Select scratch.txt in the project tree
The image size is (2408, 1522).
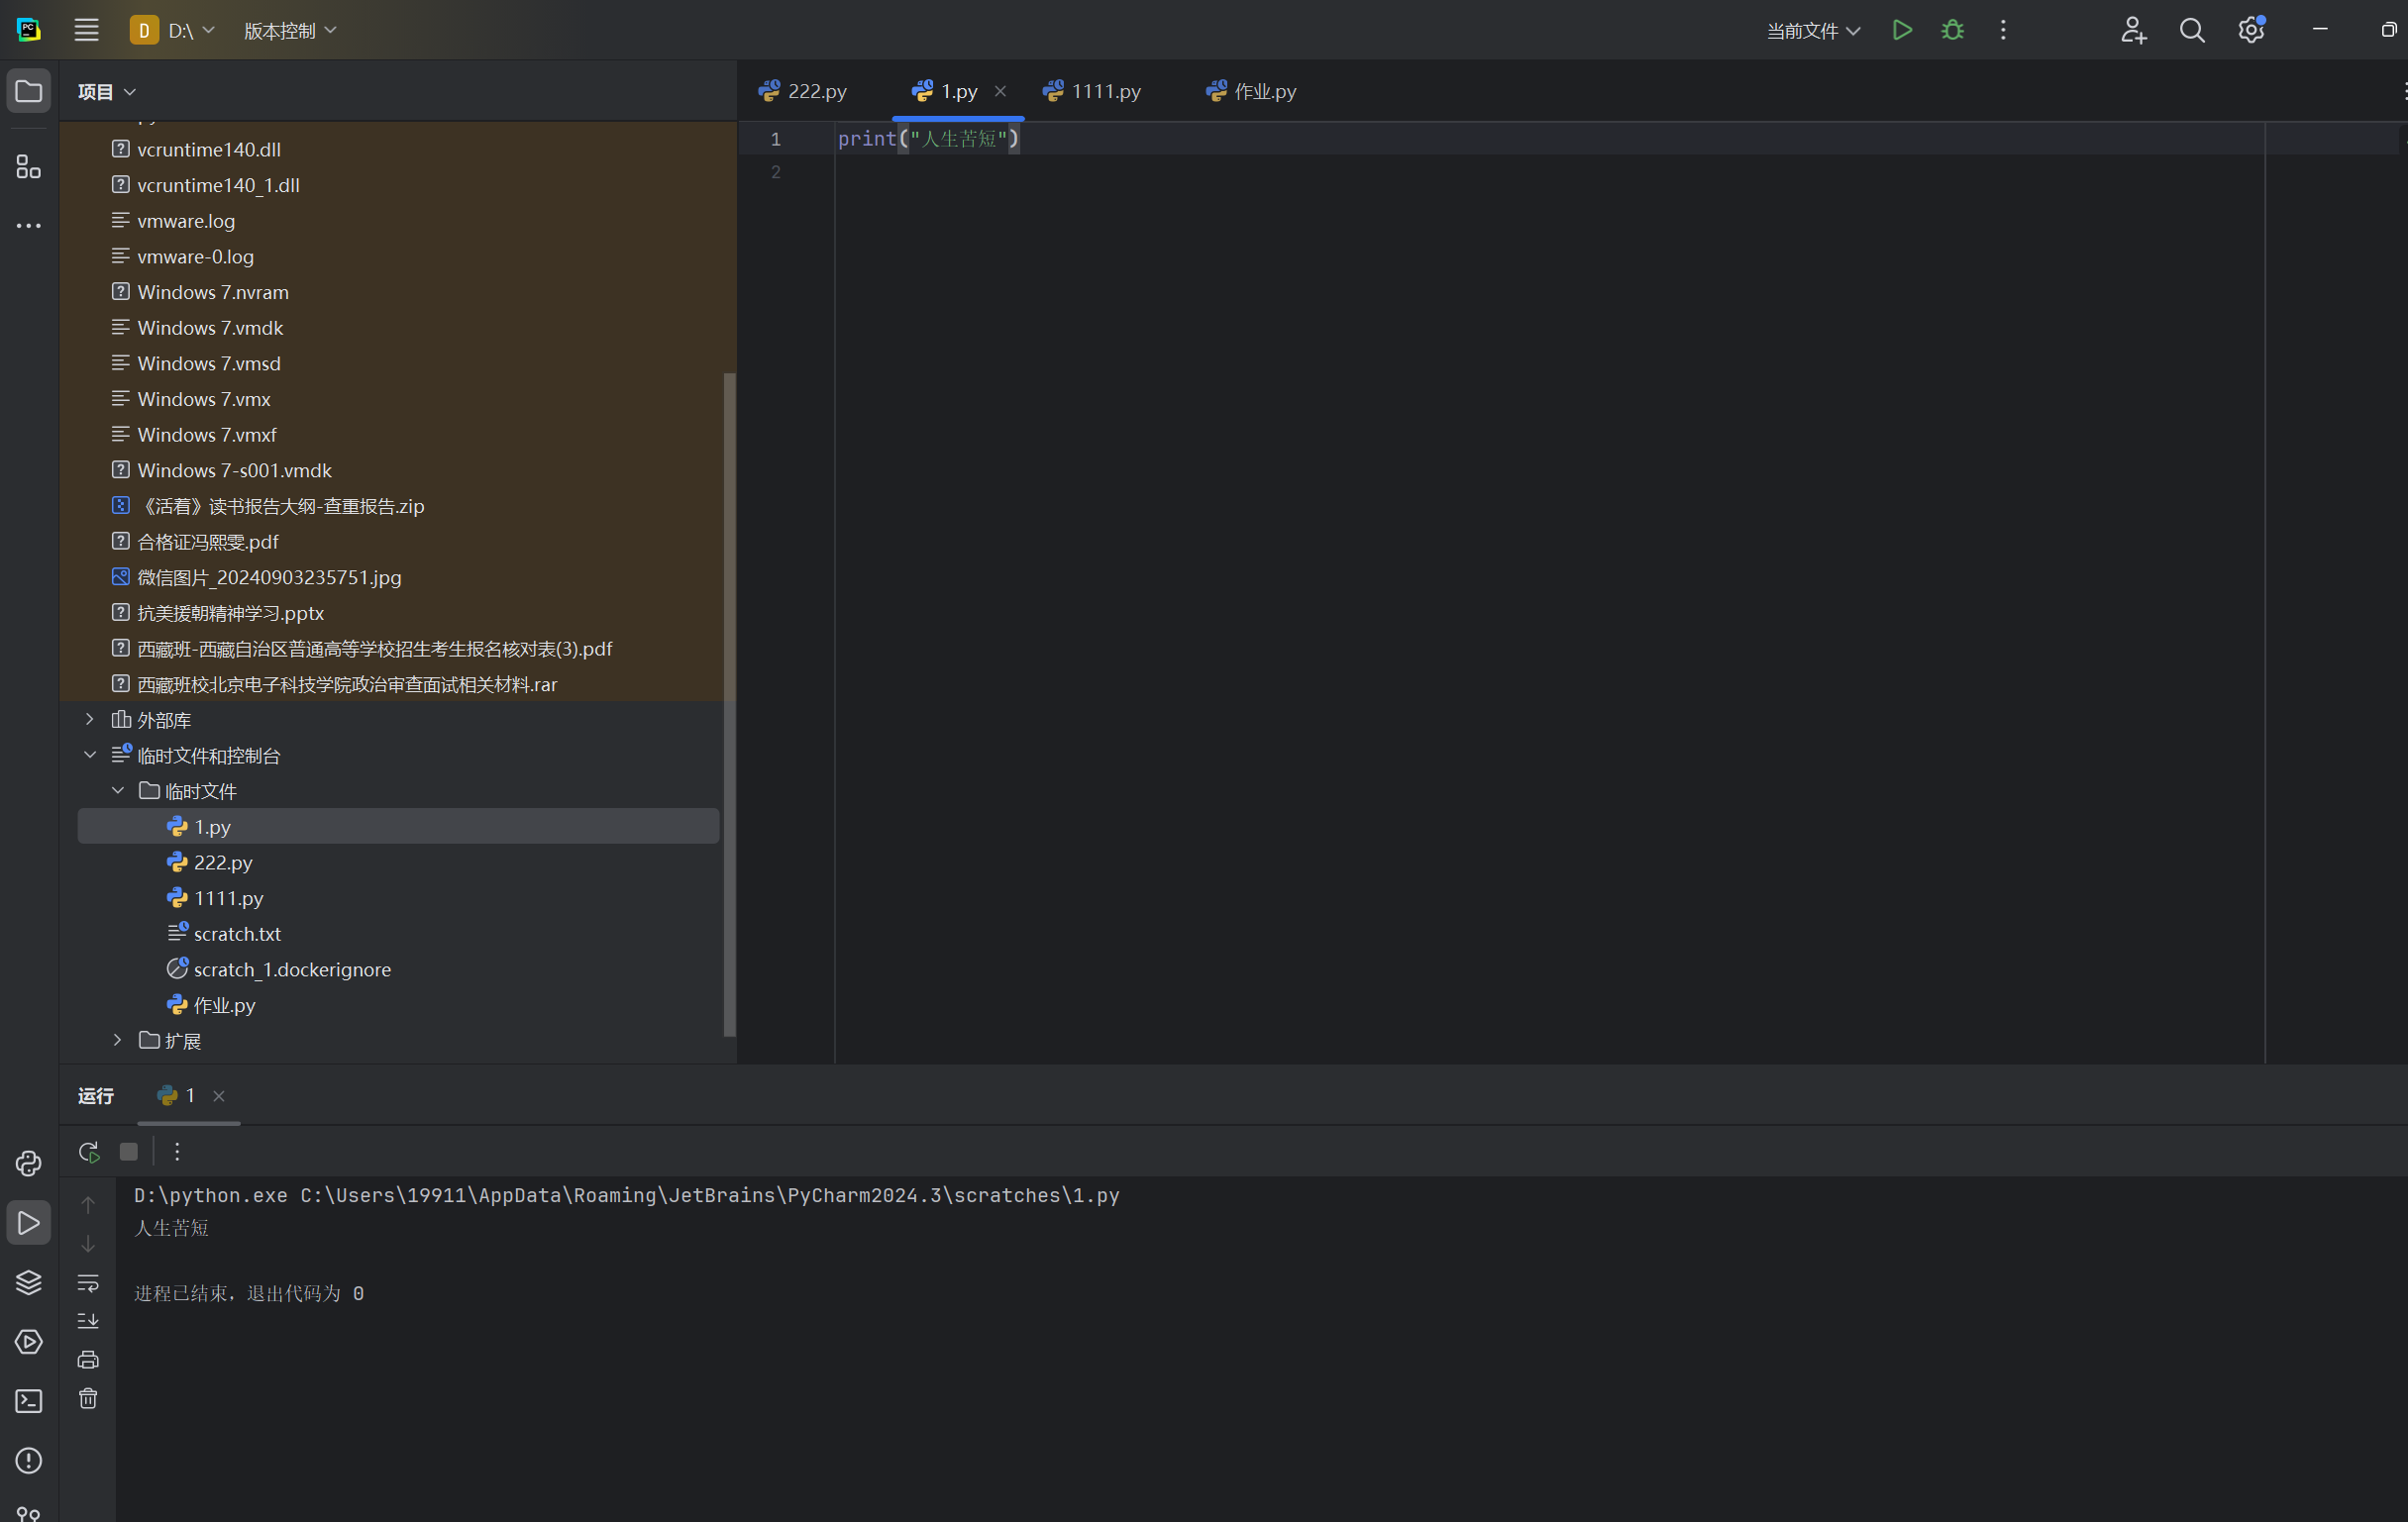(237, 934)
